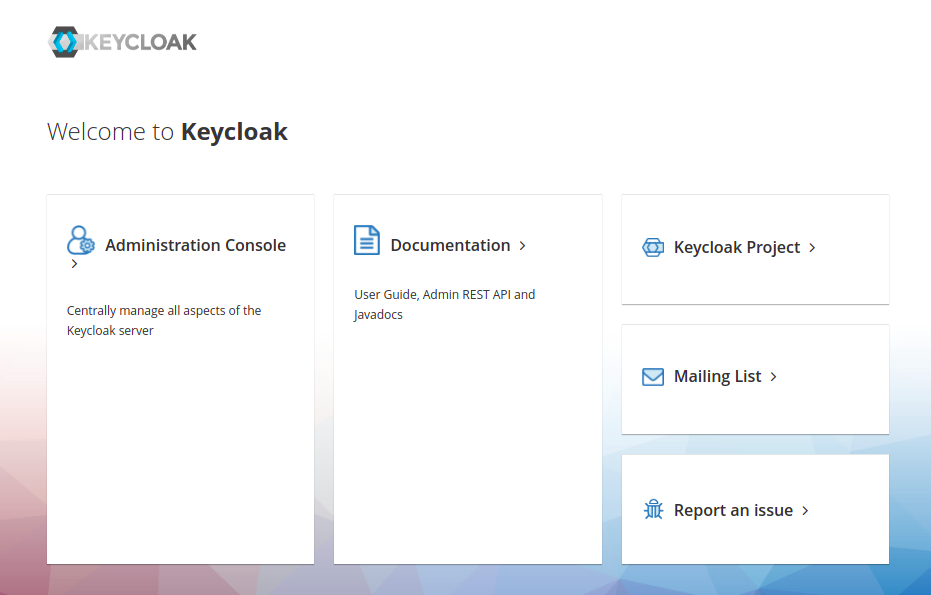Visit the Keycloak Project link

pyautogui.click(x=737, y=247)
